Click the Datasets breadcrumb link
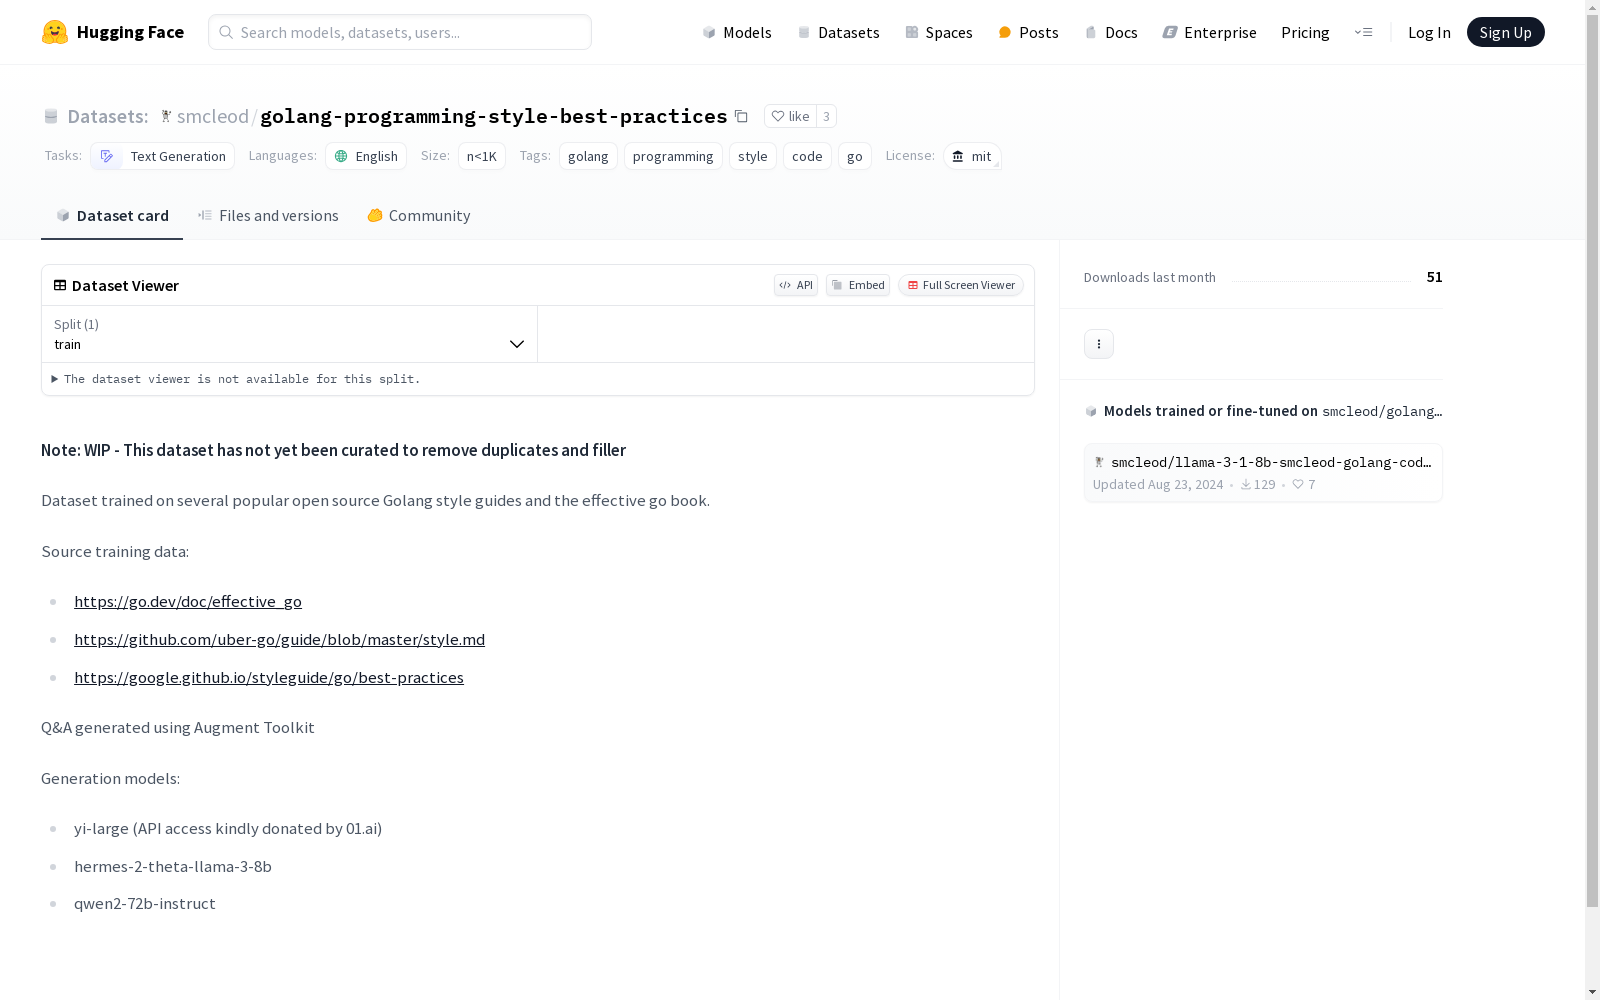The height and width of the screenshot is (1000, 1600). tap(107, 116)
